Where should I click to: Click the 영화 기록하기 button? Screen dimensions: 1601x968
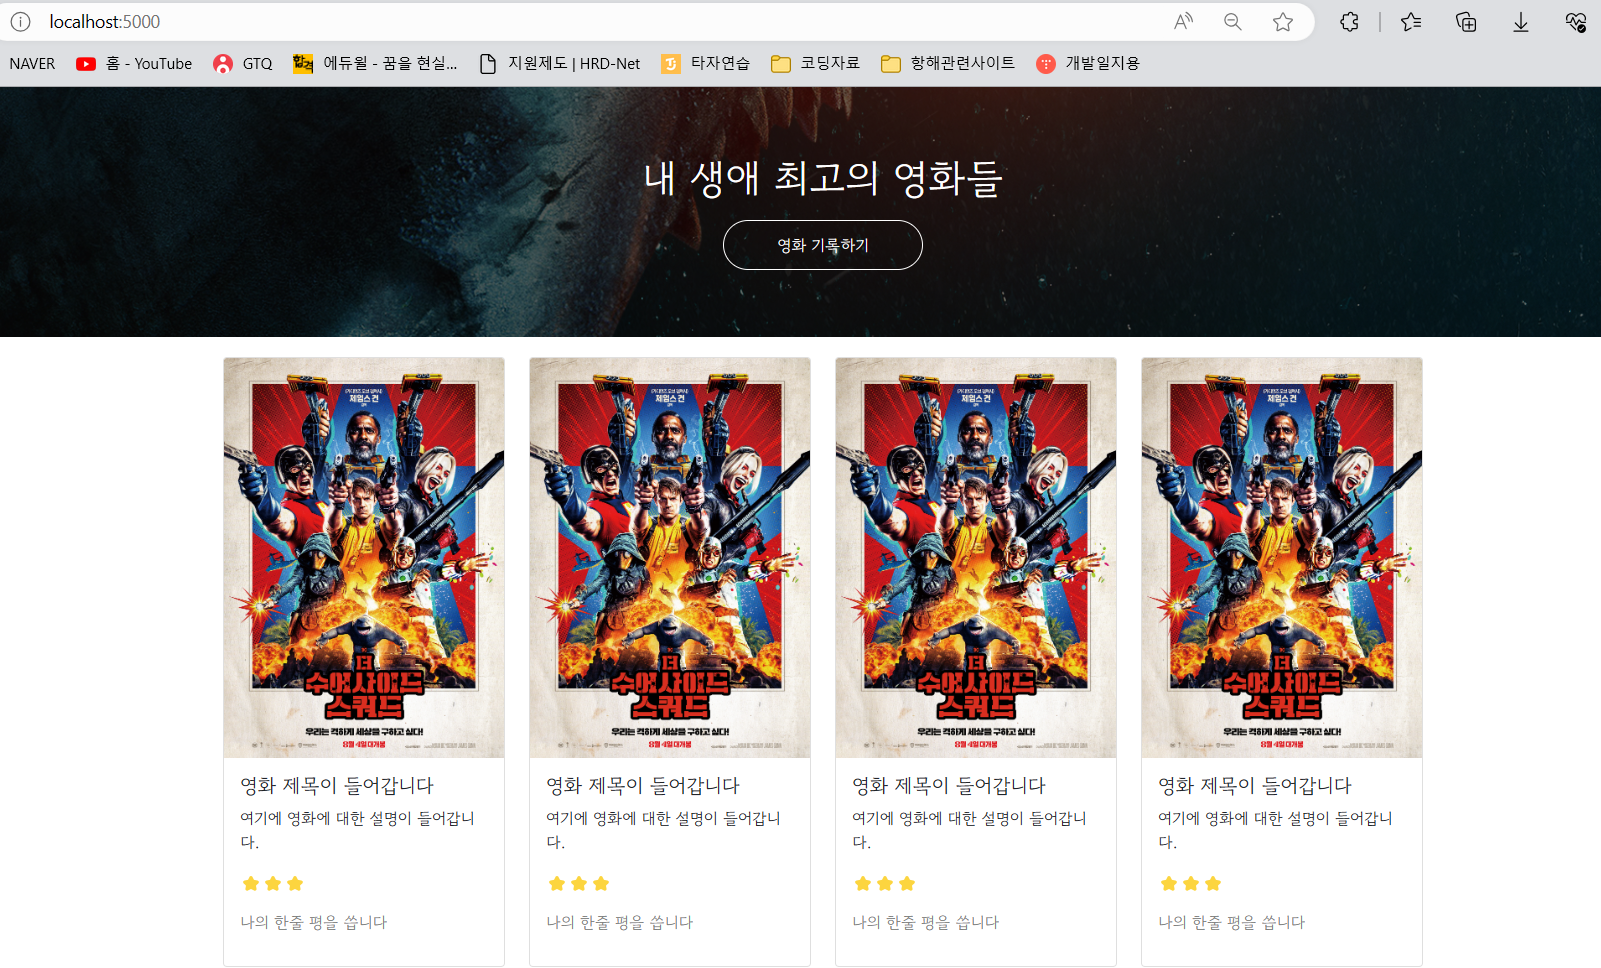tap(823, 245)
